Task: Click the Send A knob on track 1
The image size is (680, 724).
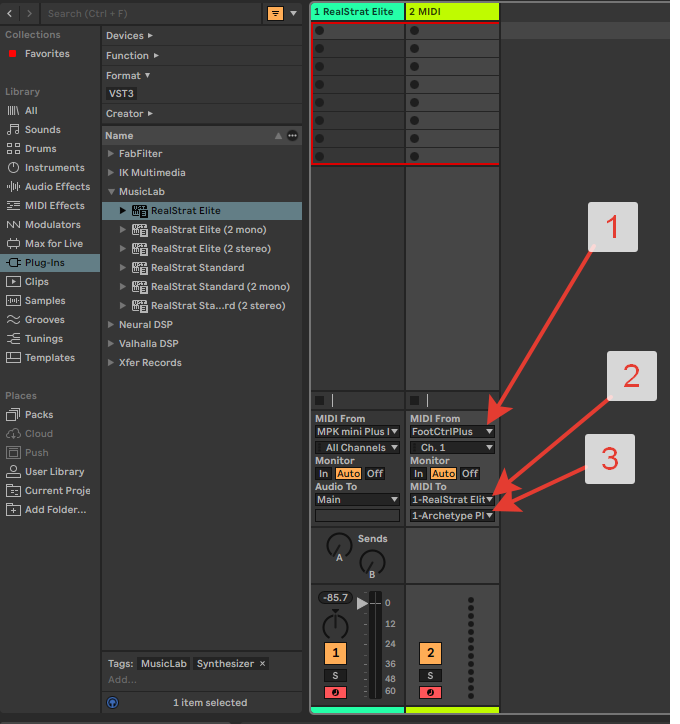Action: tap(339, 546)
